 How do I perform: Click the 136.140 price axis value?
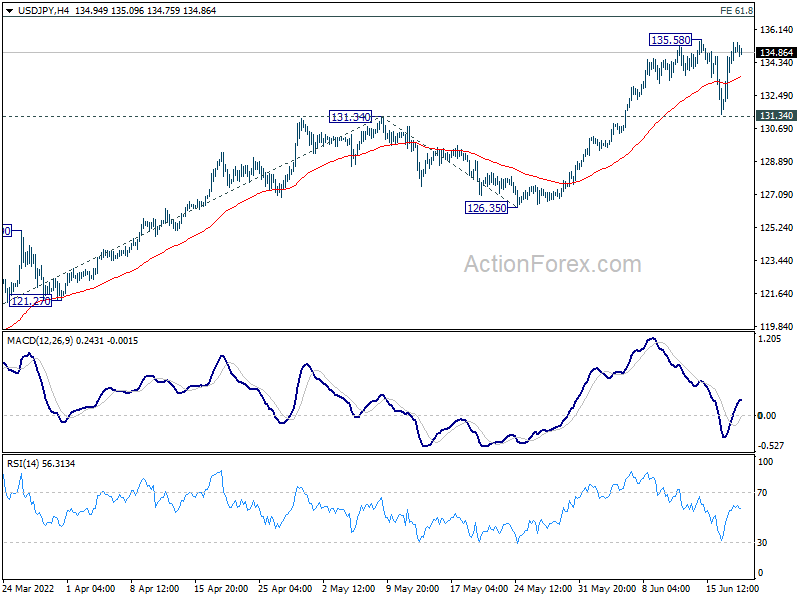[x=776, y=30]
